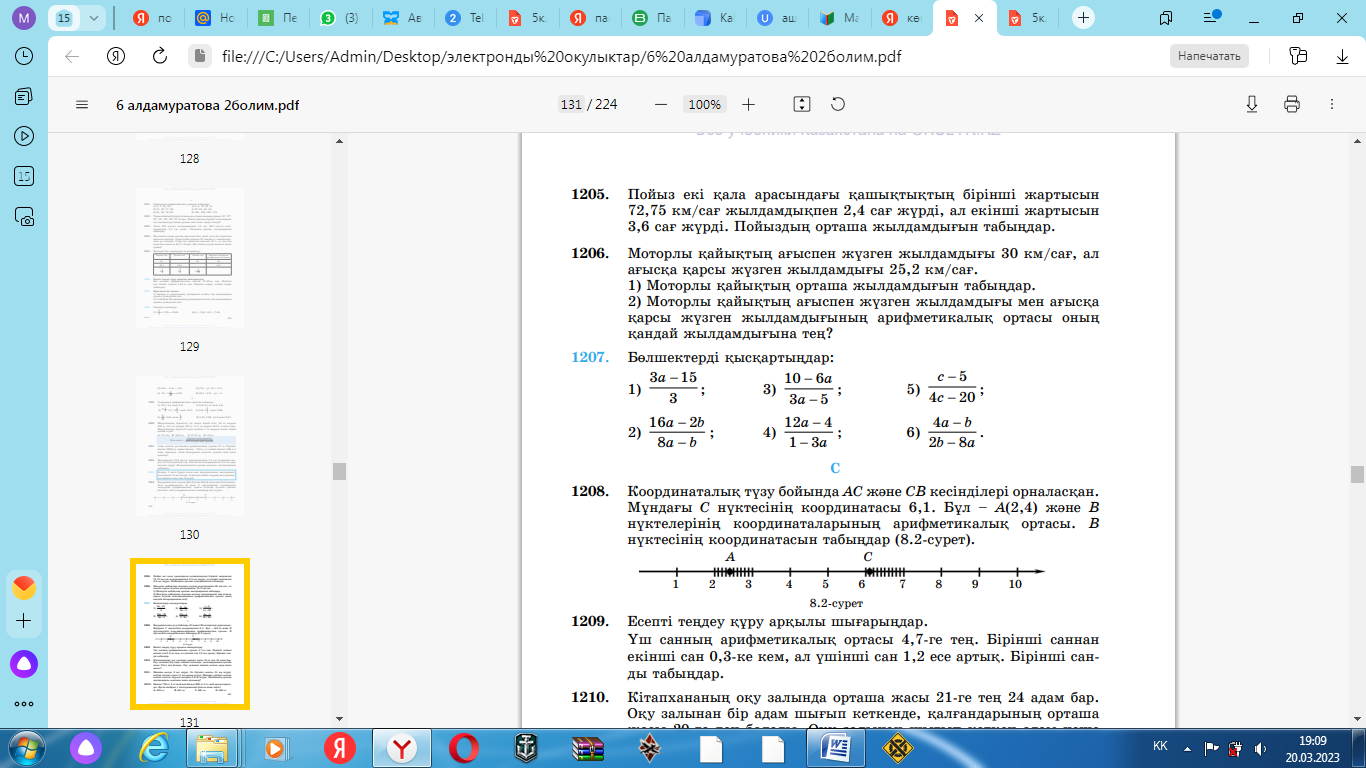Open the browser downloads arrow icon
Viewport: 1366px width, 768px height.
(x=1342, y=56)
